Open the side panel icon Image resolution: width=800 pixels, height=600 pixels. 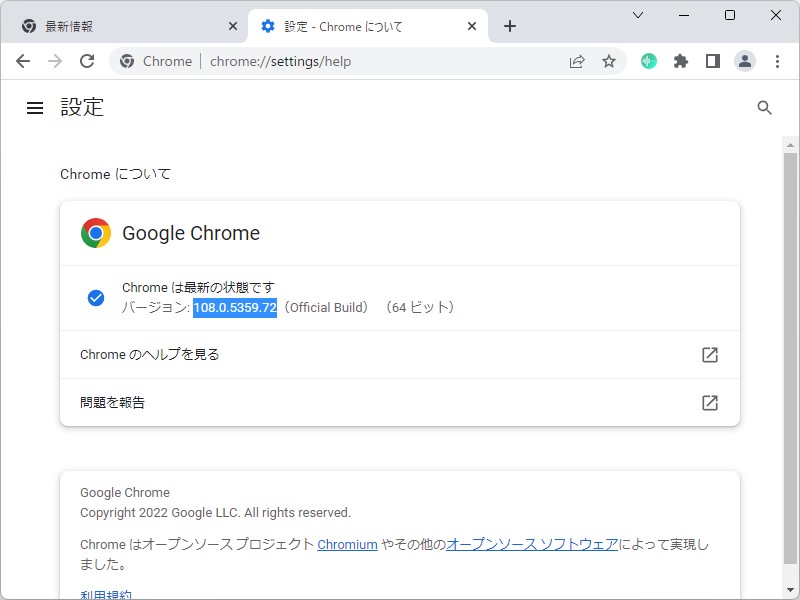coord(713,61)
